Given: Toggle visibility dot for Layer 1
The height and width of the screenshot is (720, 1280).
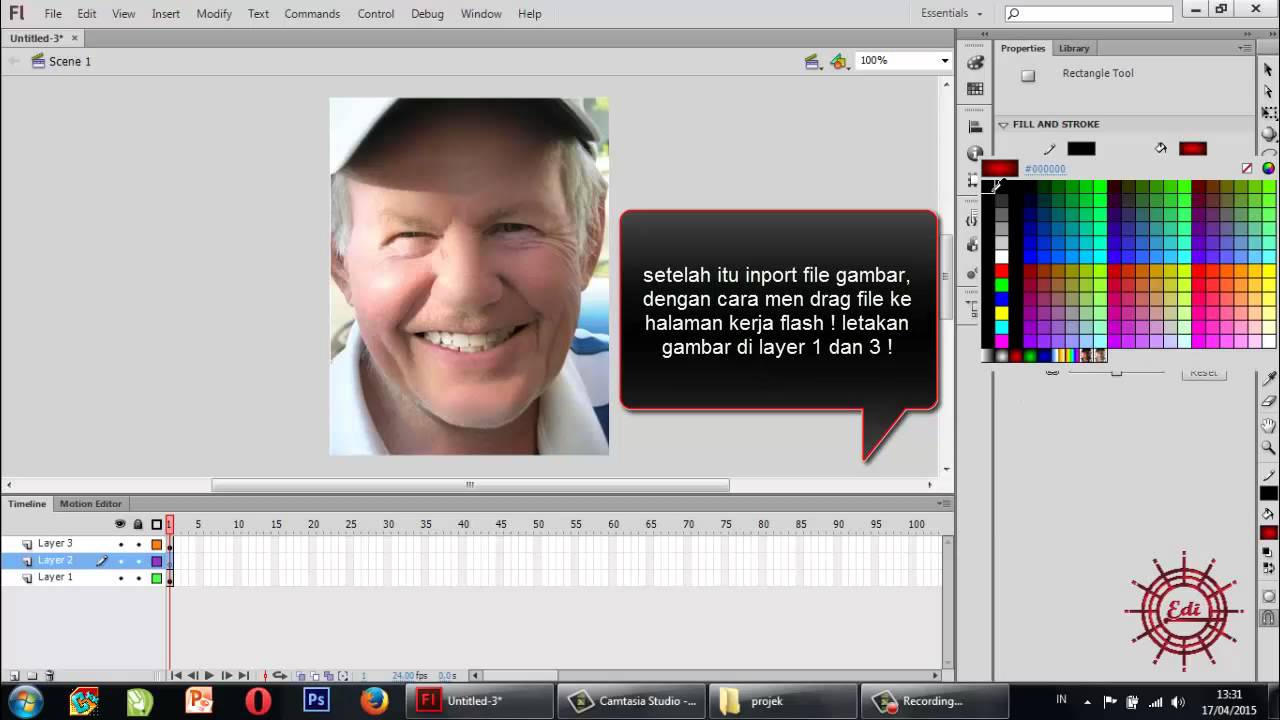Looking at the screenshot, I should coord(121,578).
